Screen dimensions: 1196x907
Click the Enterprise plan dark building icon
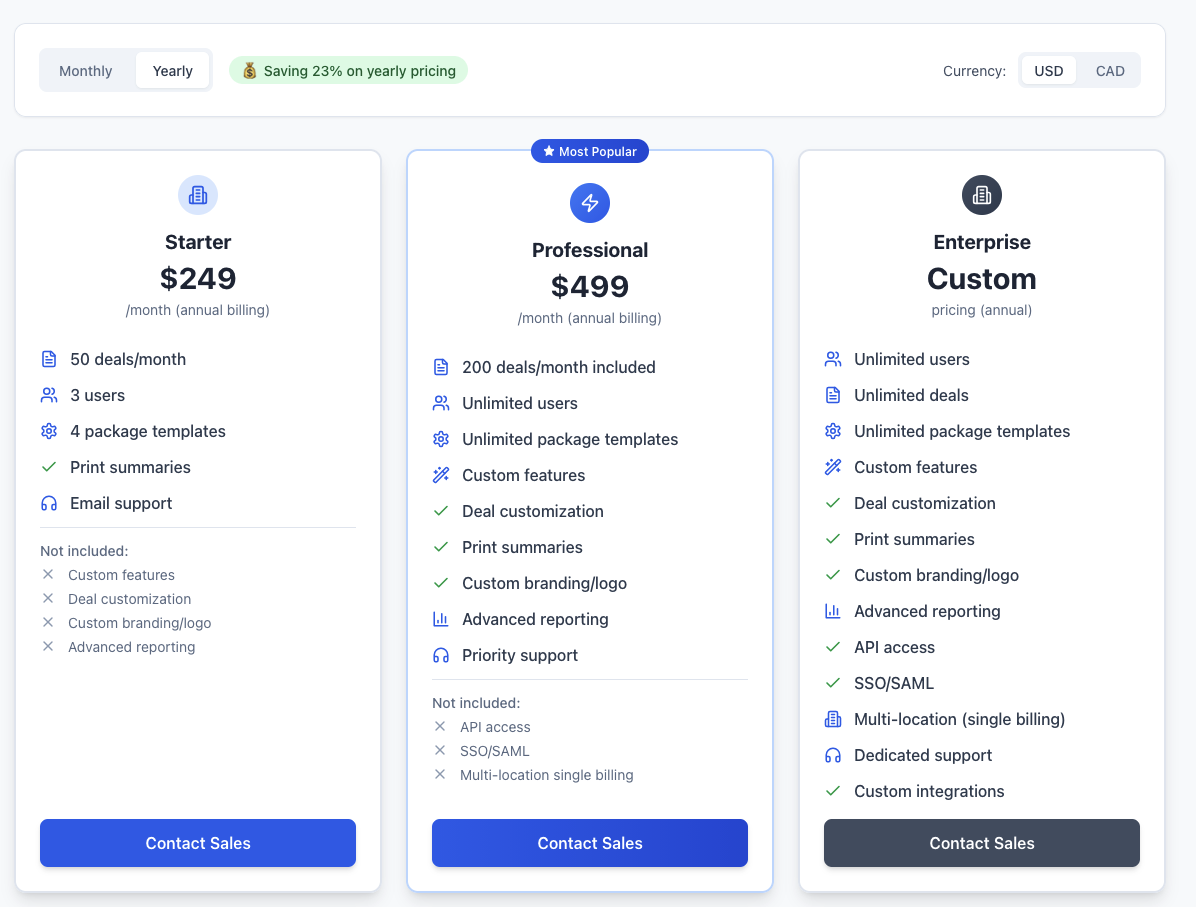point(981,195)
